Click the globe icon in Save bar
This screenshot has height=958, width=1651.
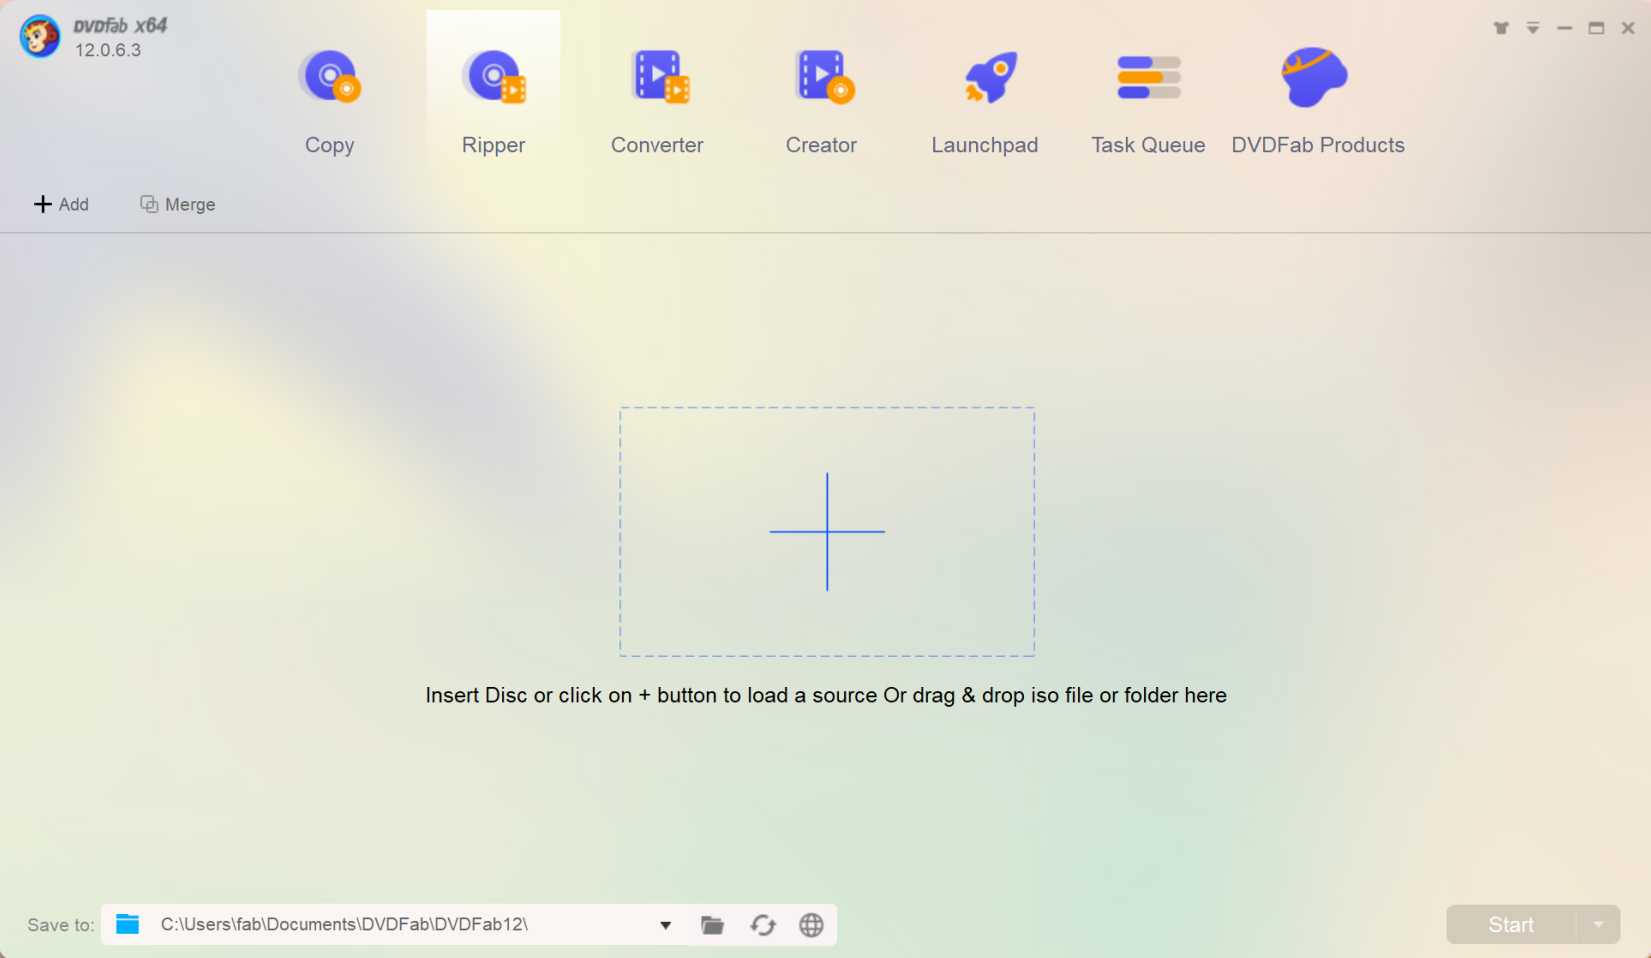click(811, 925)
